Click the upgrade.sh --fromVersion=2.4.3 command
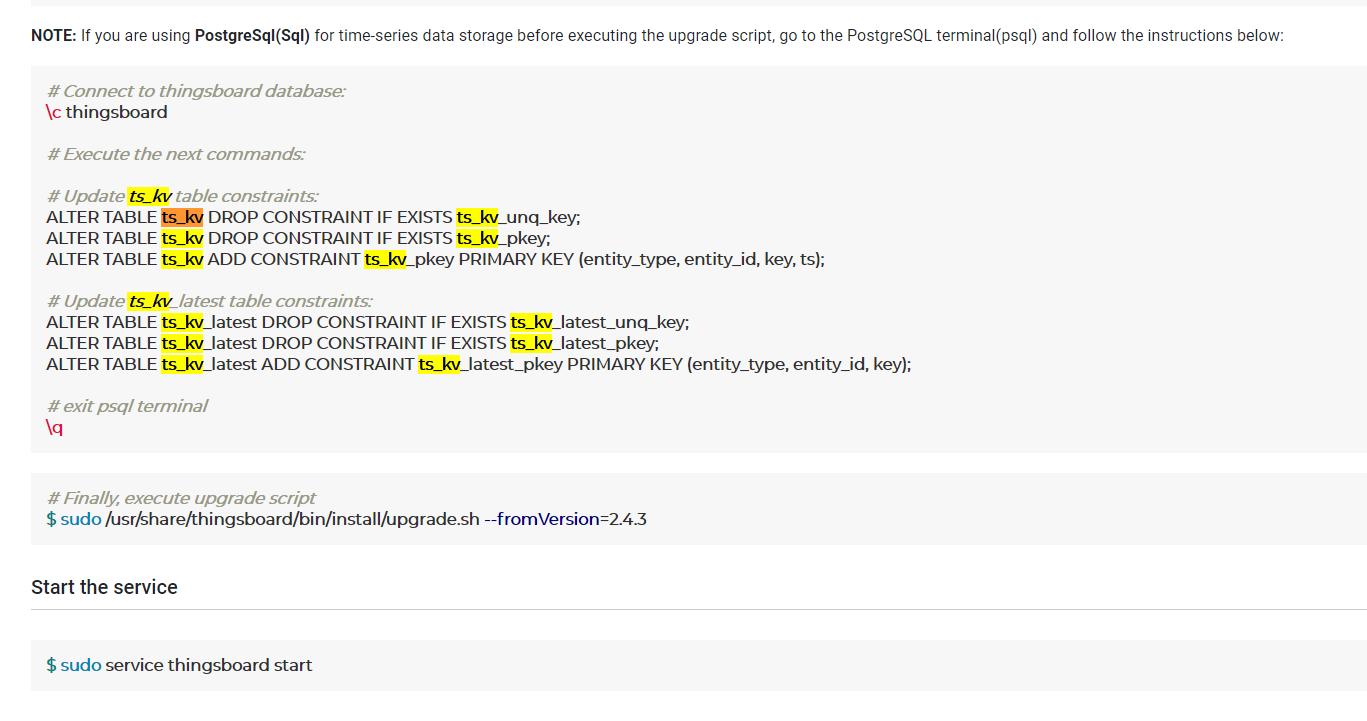 [346, 519]
